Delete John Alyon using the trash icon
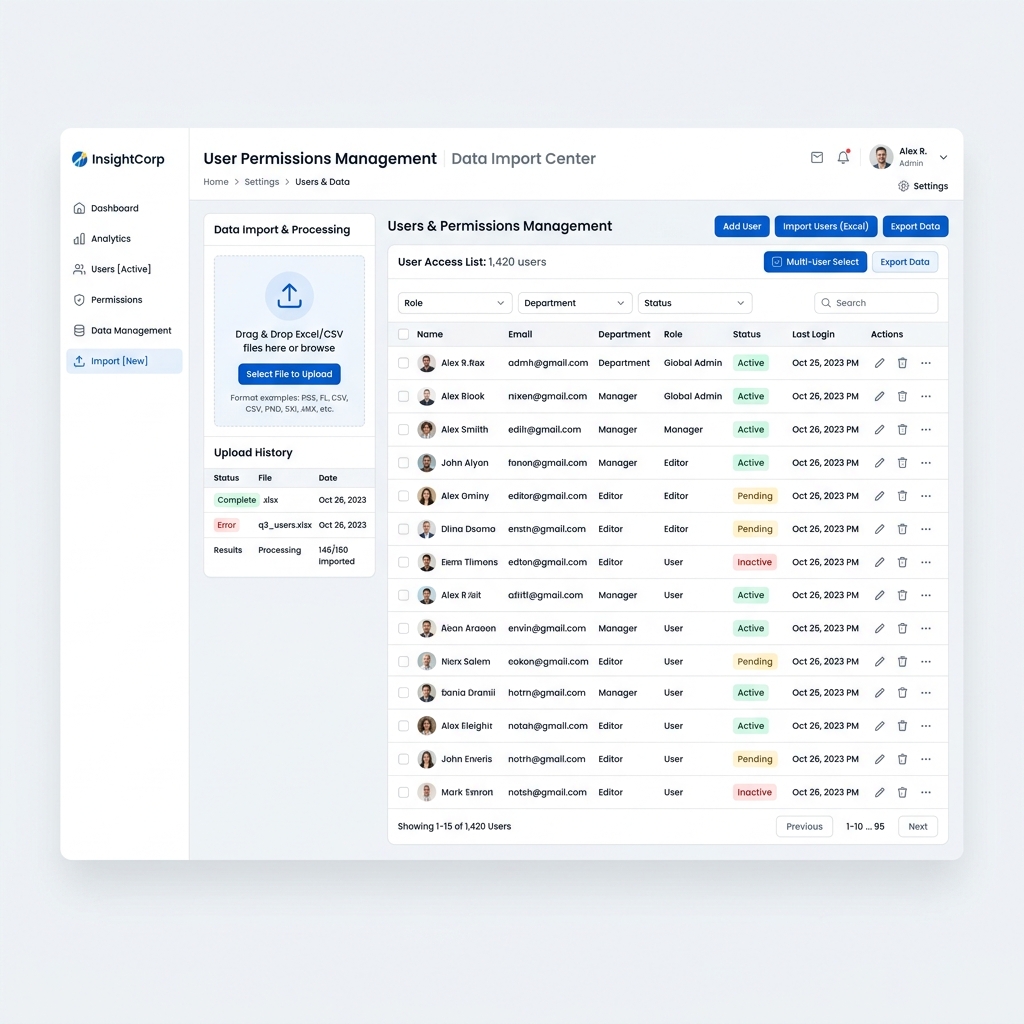Image resolution: width=1024 pixels, height=1024 pixels. [x=902, y=463]
